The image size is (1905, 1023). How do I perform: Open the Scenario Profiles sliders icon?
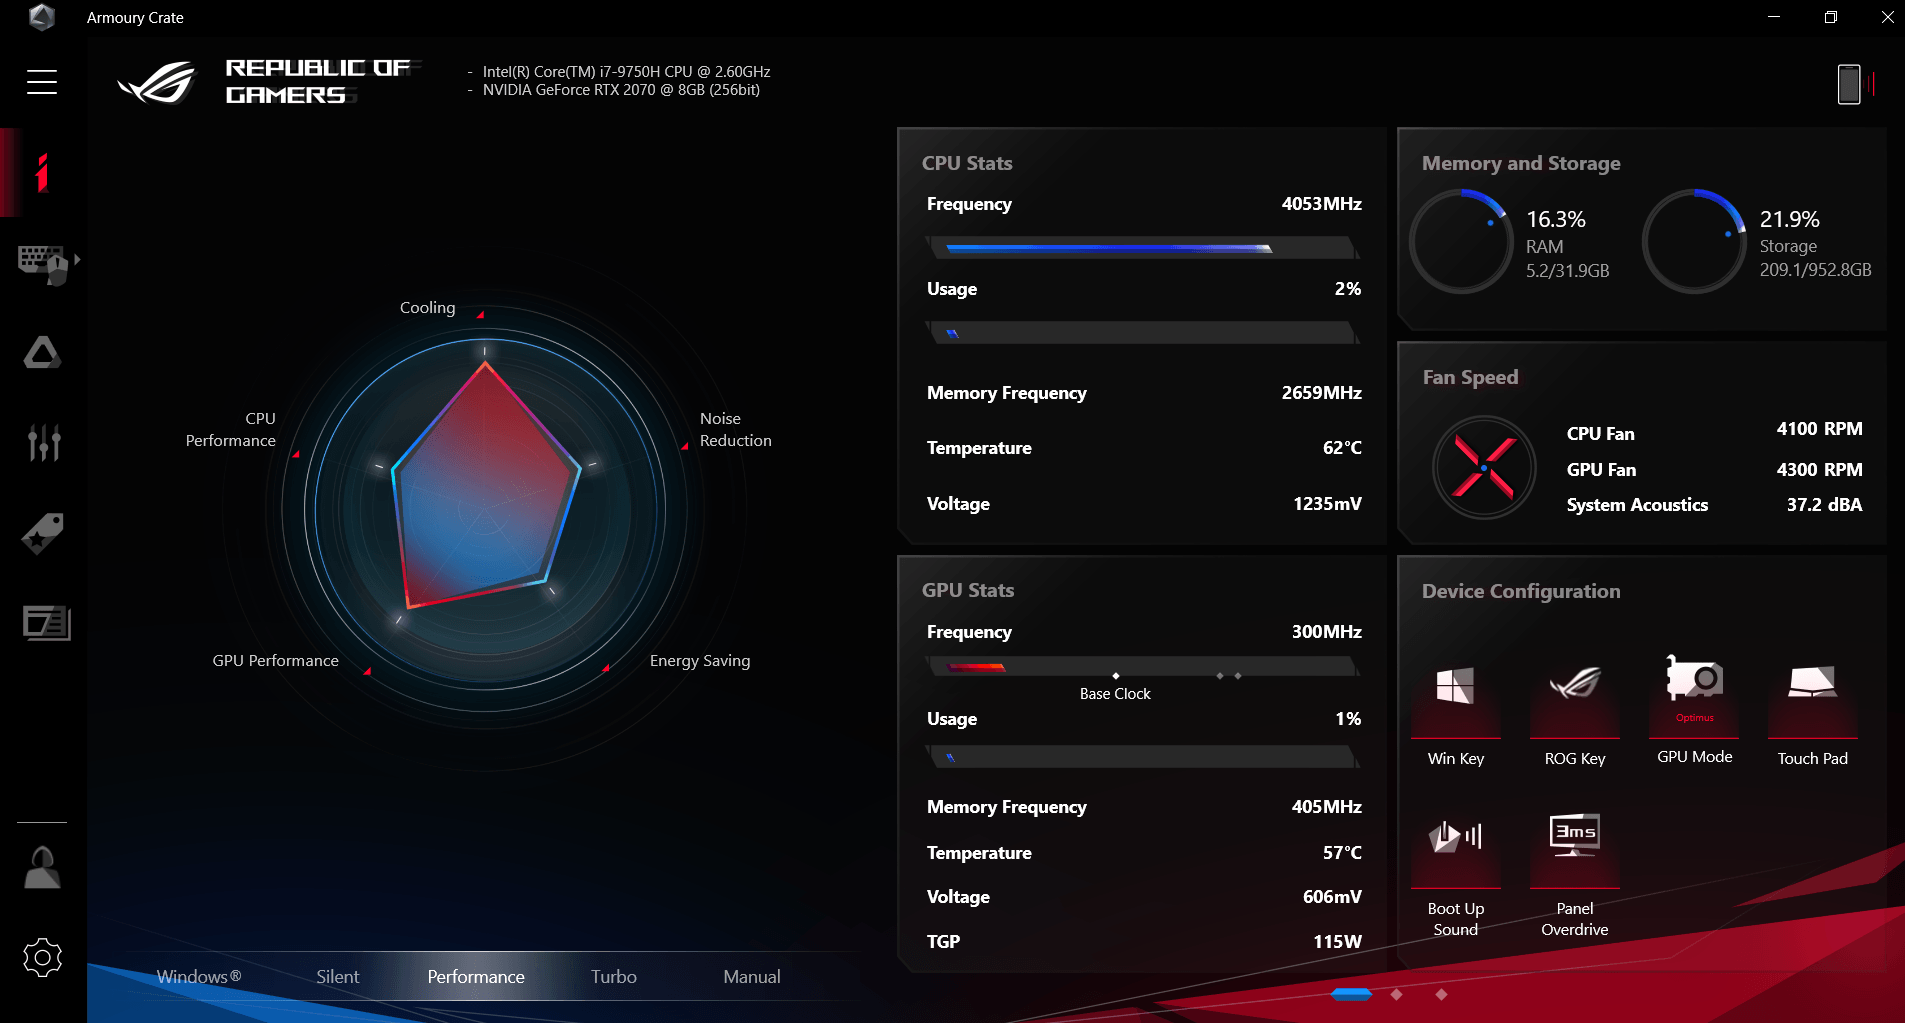[x=43, y=442]
